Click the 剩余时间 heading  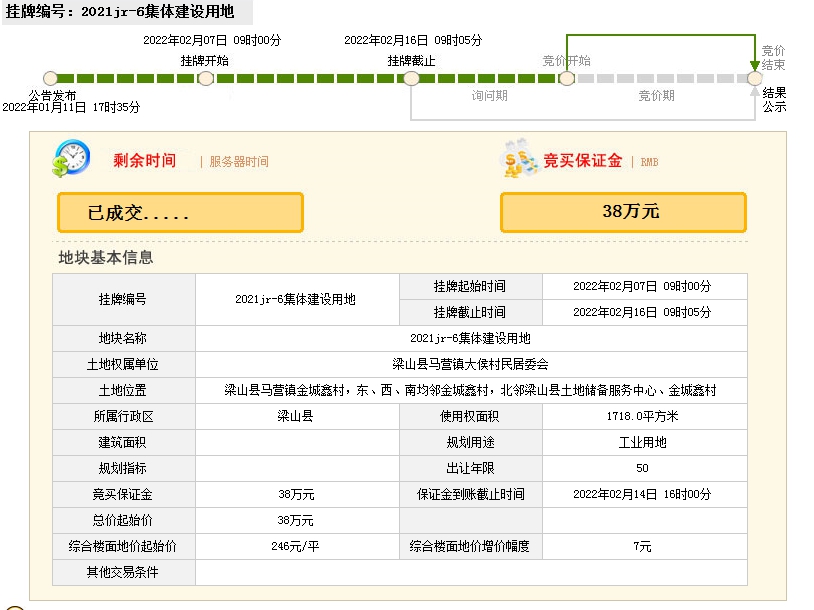click(144, 160)
